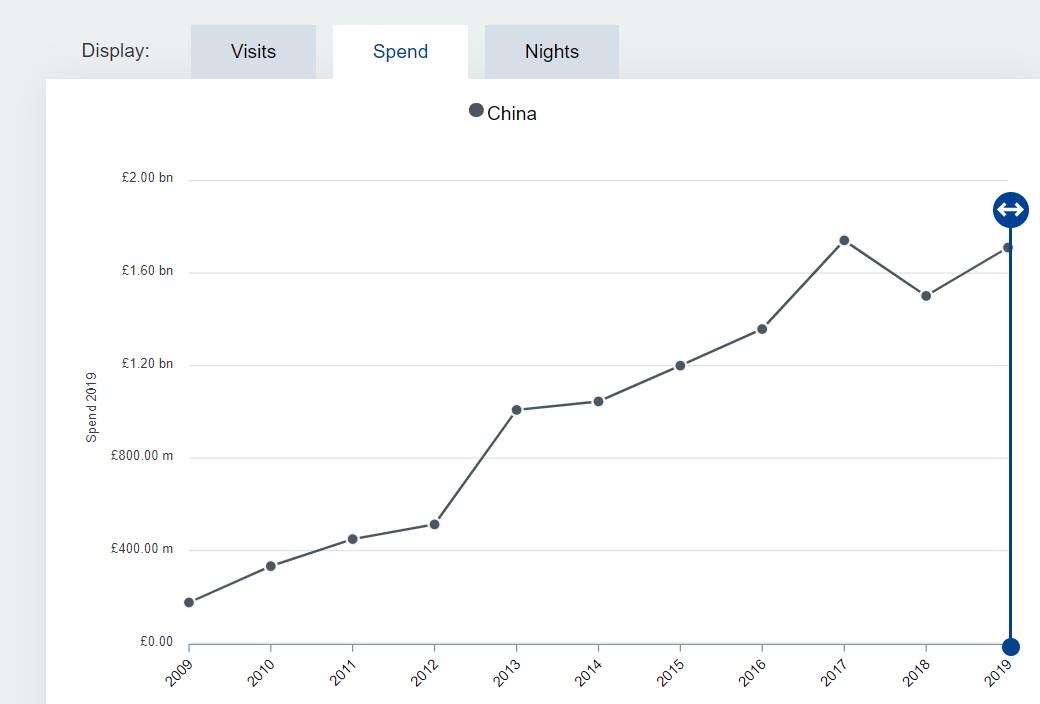
Task: Click the £2.00 bn y-axis label
Action: click(147, 178)
